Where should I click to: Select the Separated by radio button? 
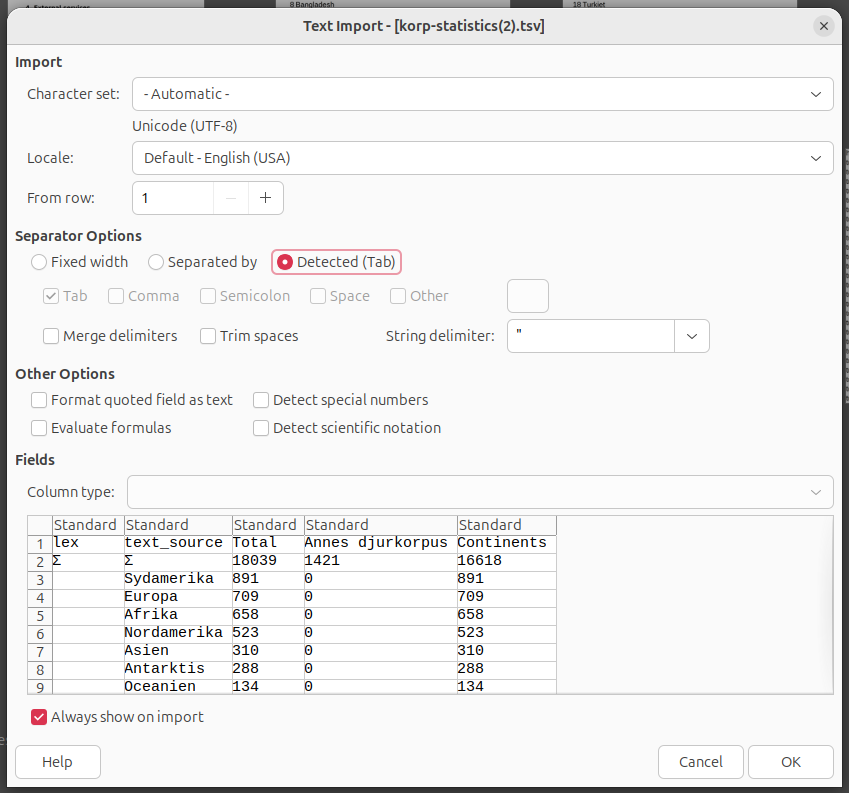pos(203,262)
